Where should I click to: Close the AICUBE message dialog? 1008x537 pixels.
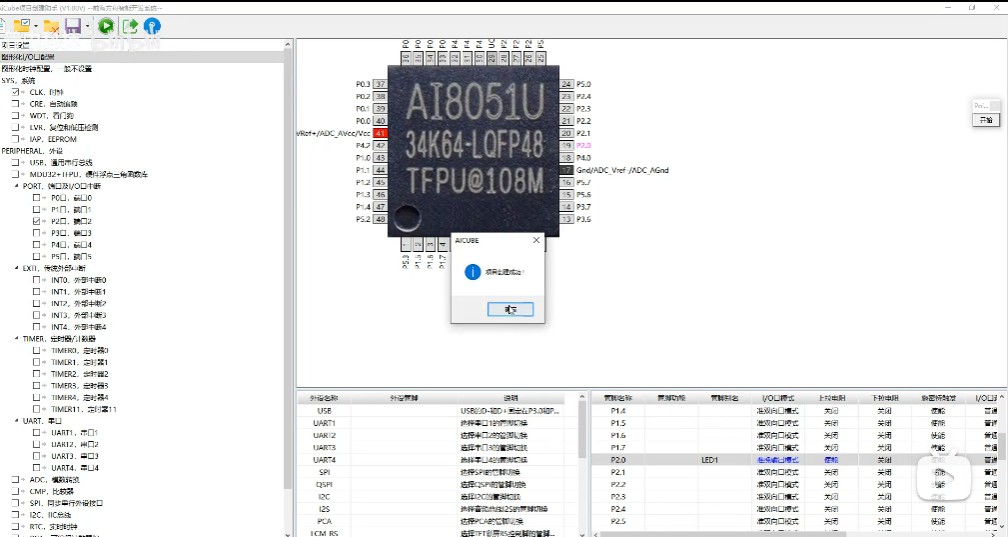tap(535, 240)
